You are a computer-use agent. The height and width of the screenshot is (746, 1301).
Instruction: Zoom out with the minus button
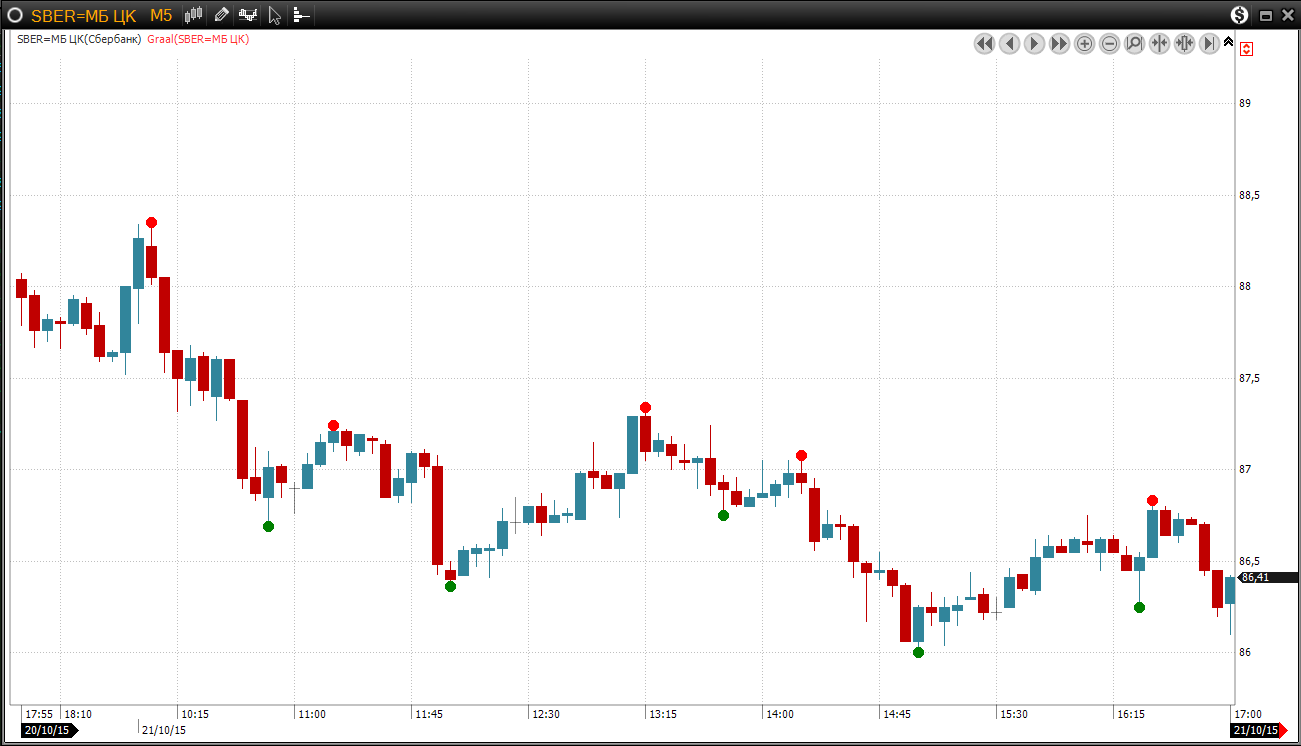1110,44
